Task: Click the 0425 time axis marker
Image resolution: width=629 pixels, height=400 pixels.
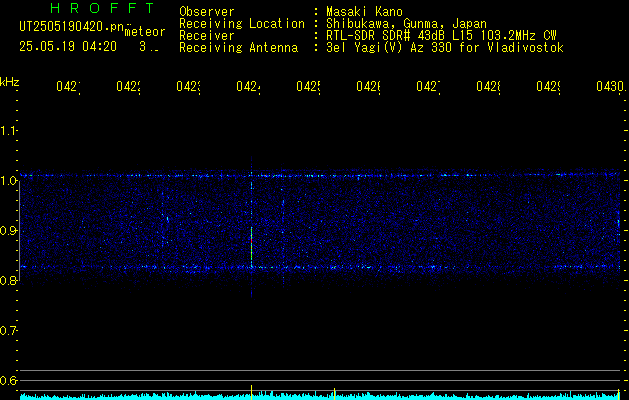Action: [308, 87]
